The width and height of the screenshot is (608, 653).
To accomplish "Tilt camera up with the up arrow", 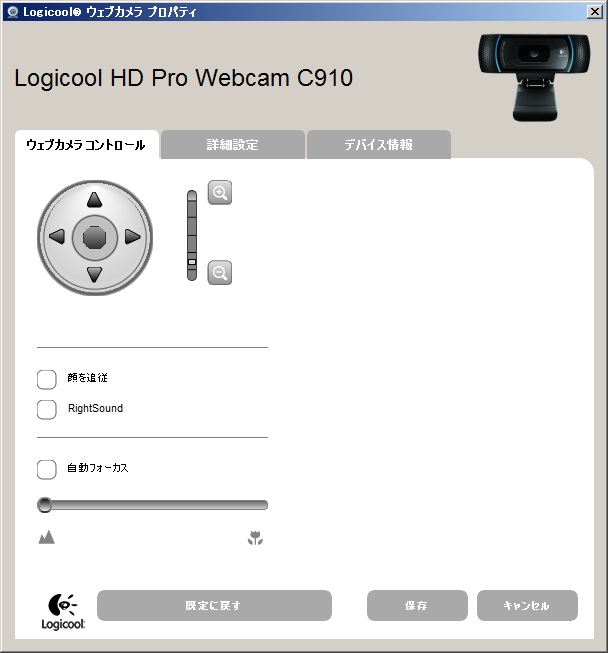I will [x=95, y=200].
